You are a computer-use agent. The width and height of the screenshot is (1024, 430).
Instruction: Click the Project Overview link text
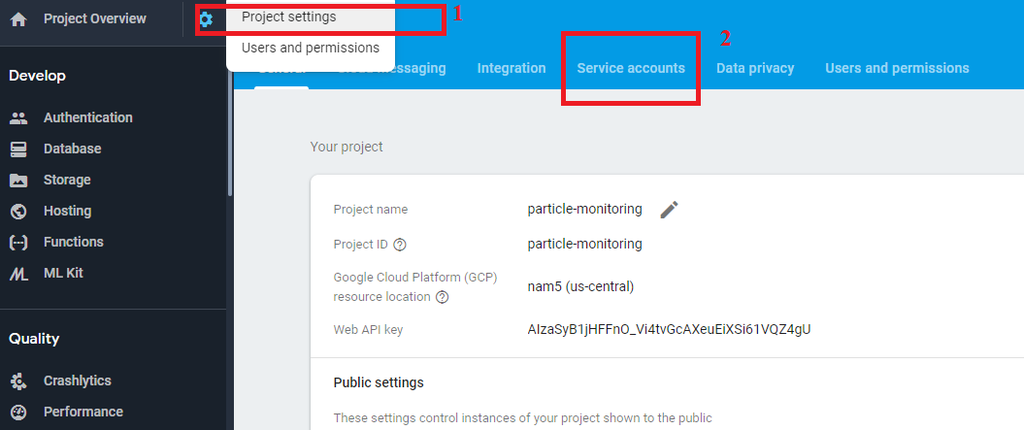point(94,19)
